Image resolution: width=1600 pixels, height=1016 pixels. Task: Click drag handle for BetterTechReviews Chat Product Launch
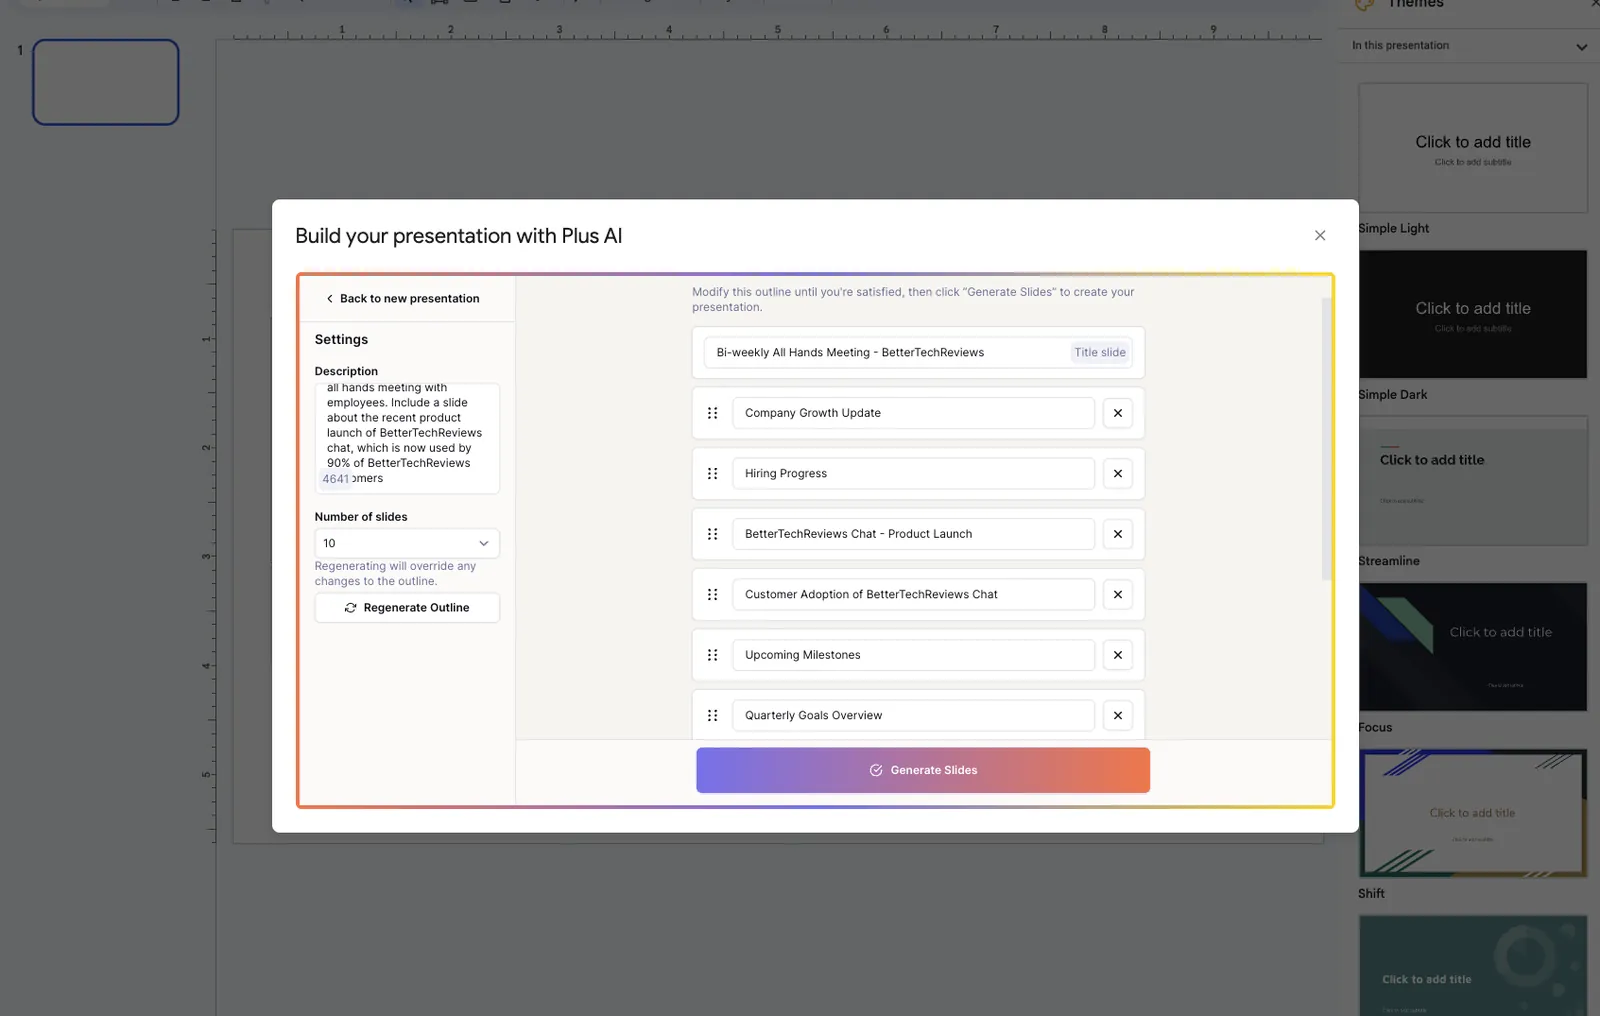point(712,534)
